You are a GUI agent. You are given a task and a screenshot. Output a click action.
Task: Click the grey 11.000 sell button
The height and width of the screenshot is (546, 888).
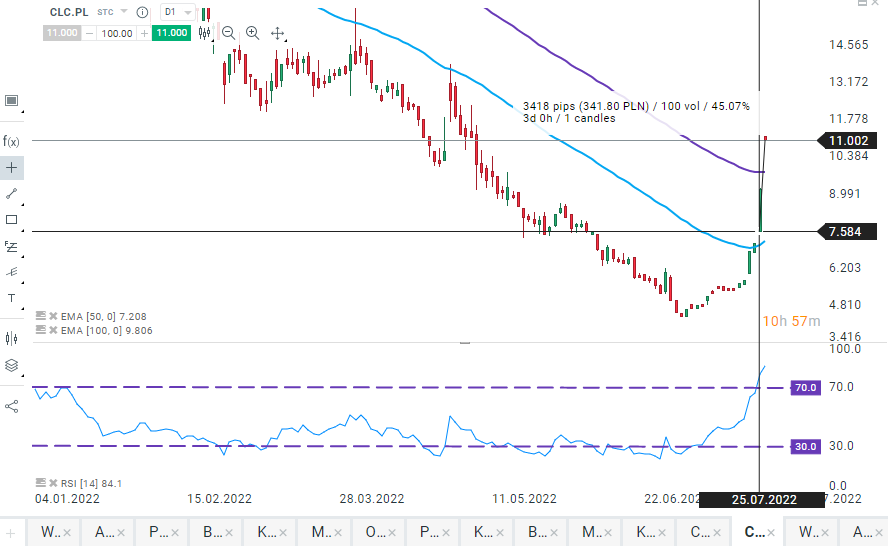tap(62, 33)
